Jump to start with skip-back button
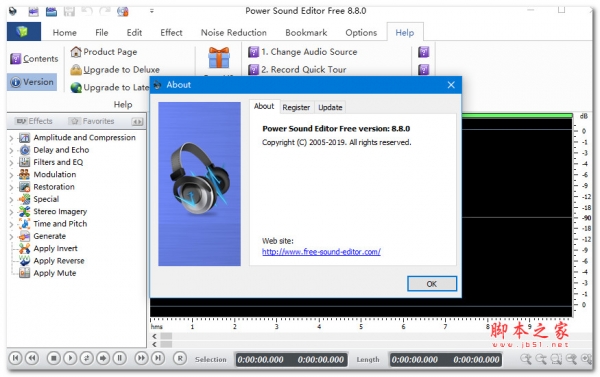Viewport: 600px width, 377px height. 15,358
